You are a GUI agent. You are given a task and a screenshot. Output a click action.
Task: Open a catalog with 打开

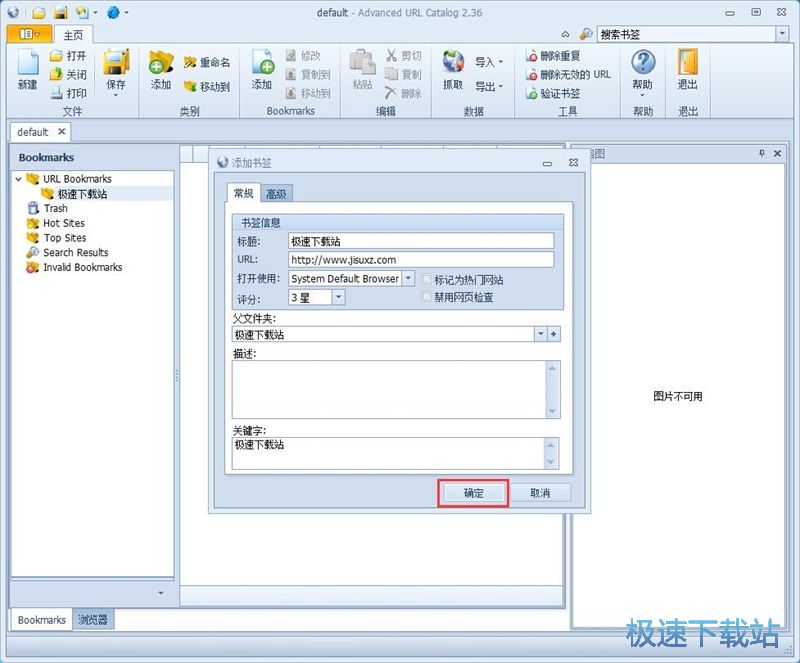(68, 56)
